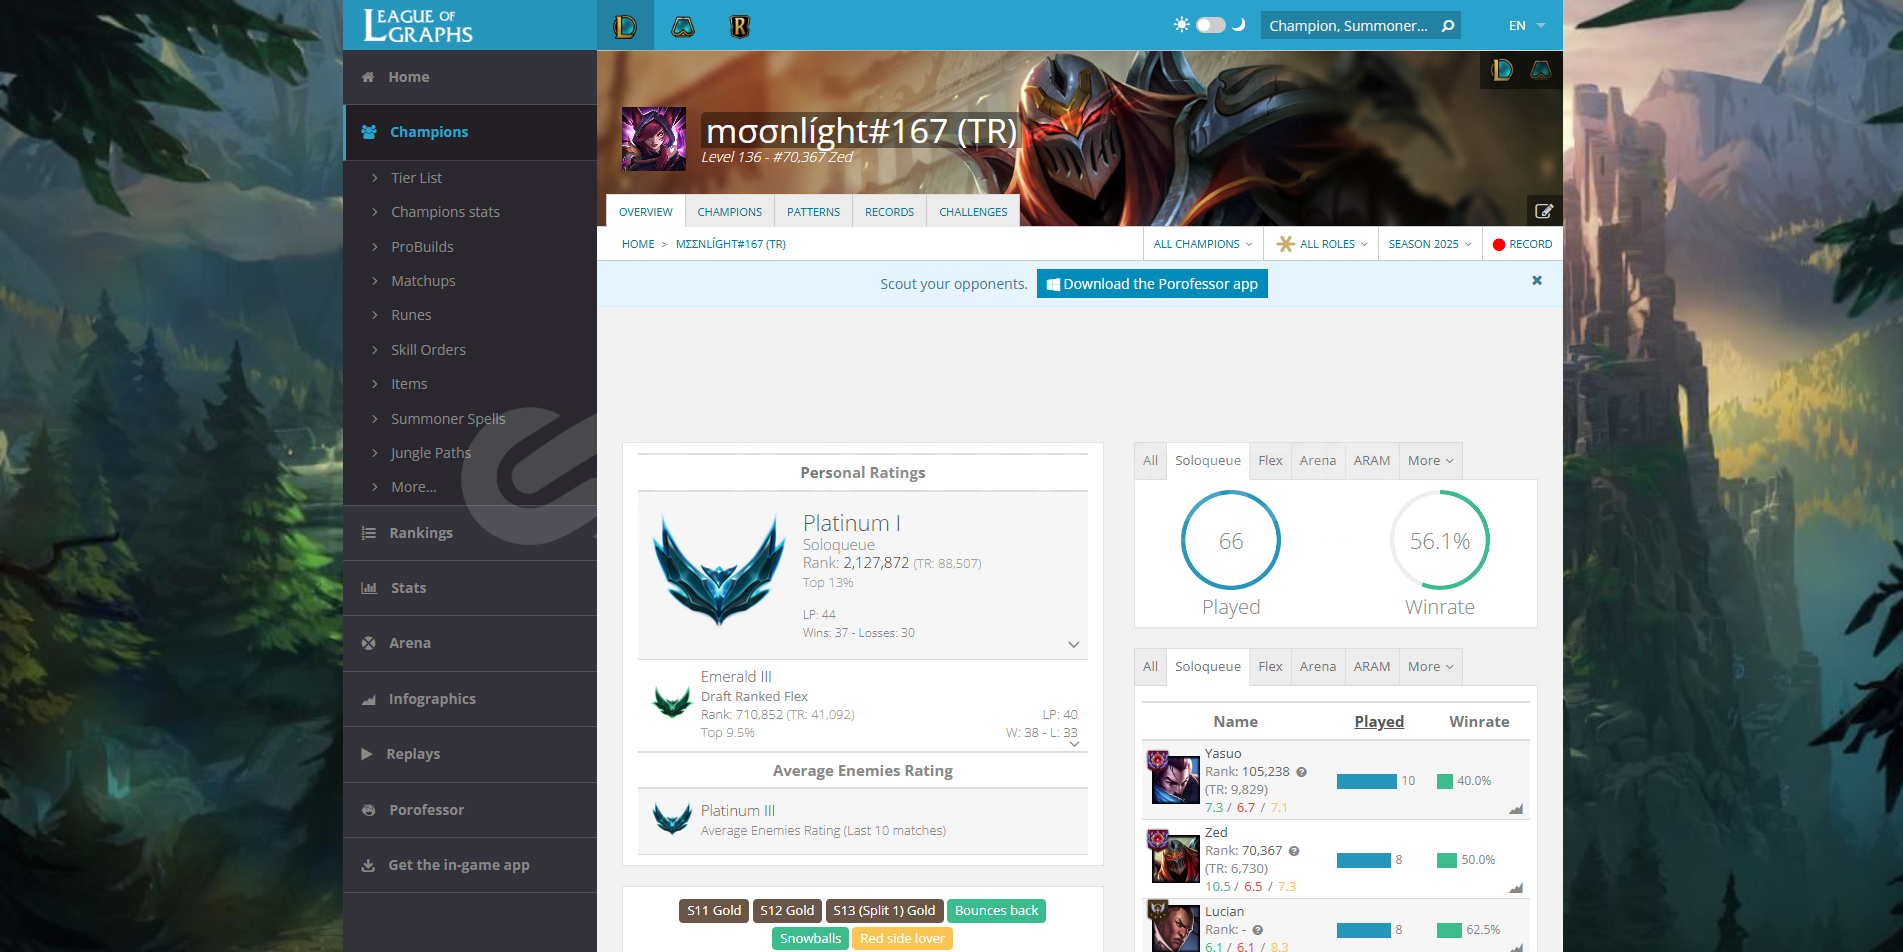Viewport: 1903px width, 952px height.
Task: Click the LoL icon on profile banner
Action: click(x=1501, y=70)
